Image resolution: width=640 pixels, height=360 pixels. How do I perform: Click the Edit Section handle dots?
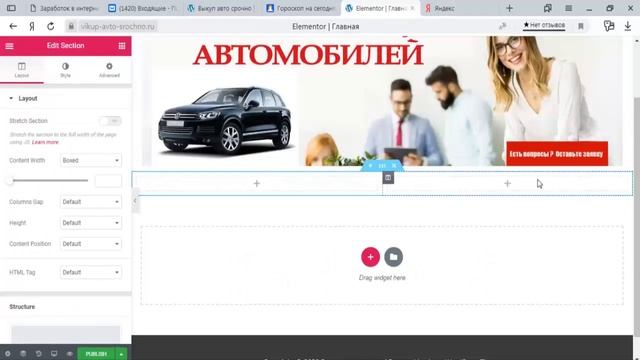(x=382, y=166)
